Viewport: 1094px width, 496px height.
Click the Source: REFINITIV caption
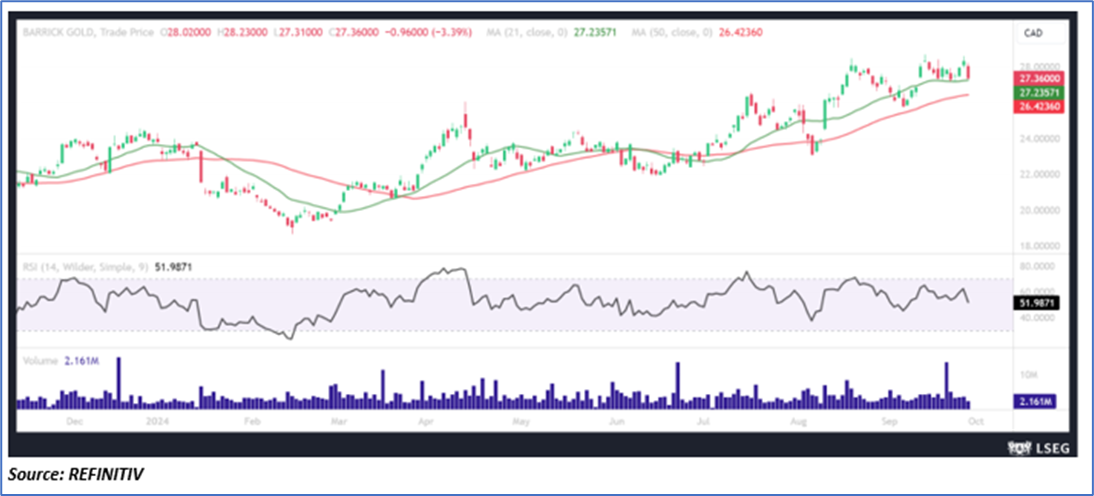click(77, 475)
